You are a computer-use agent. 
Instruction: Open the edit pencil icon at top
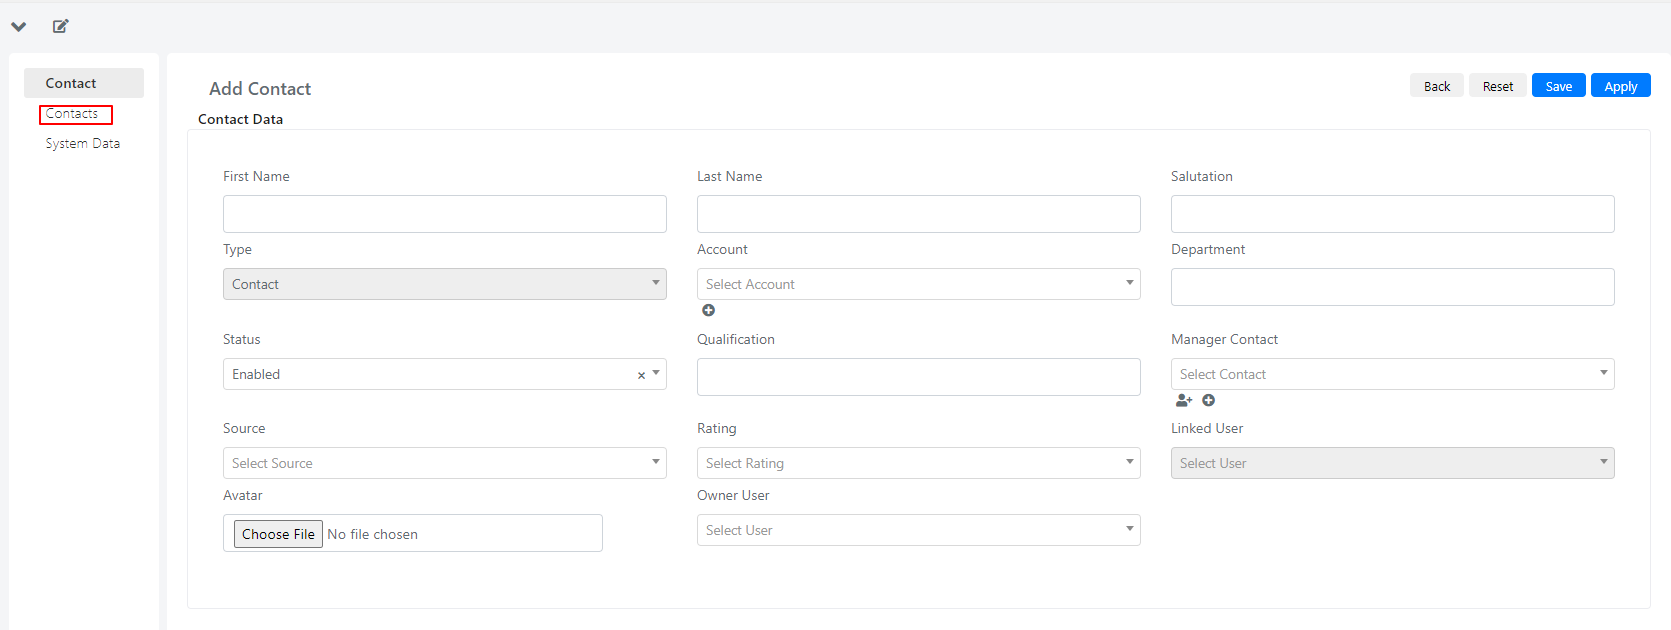click(x=61, y=26)
